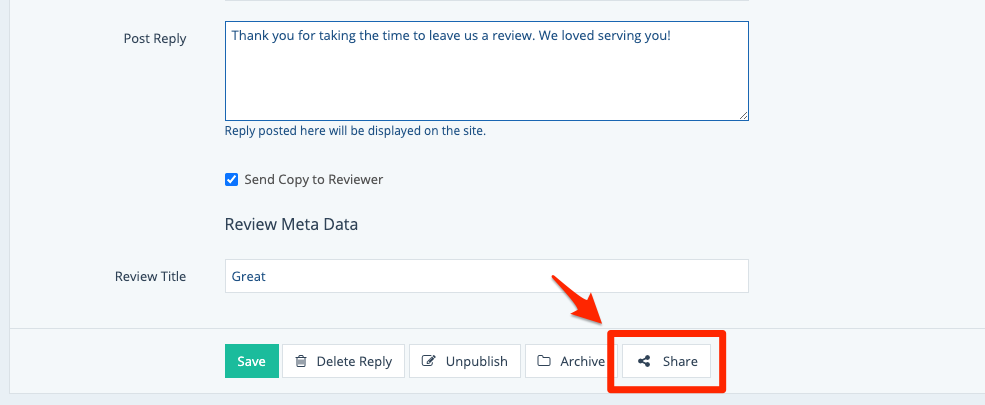Click the share network icon
985x405 pixels.
644,362
